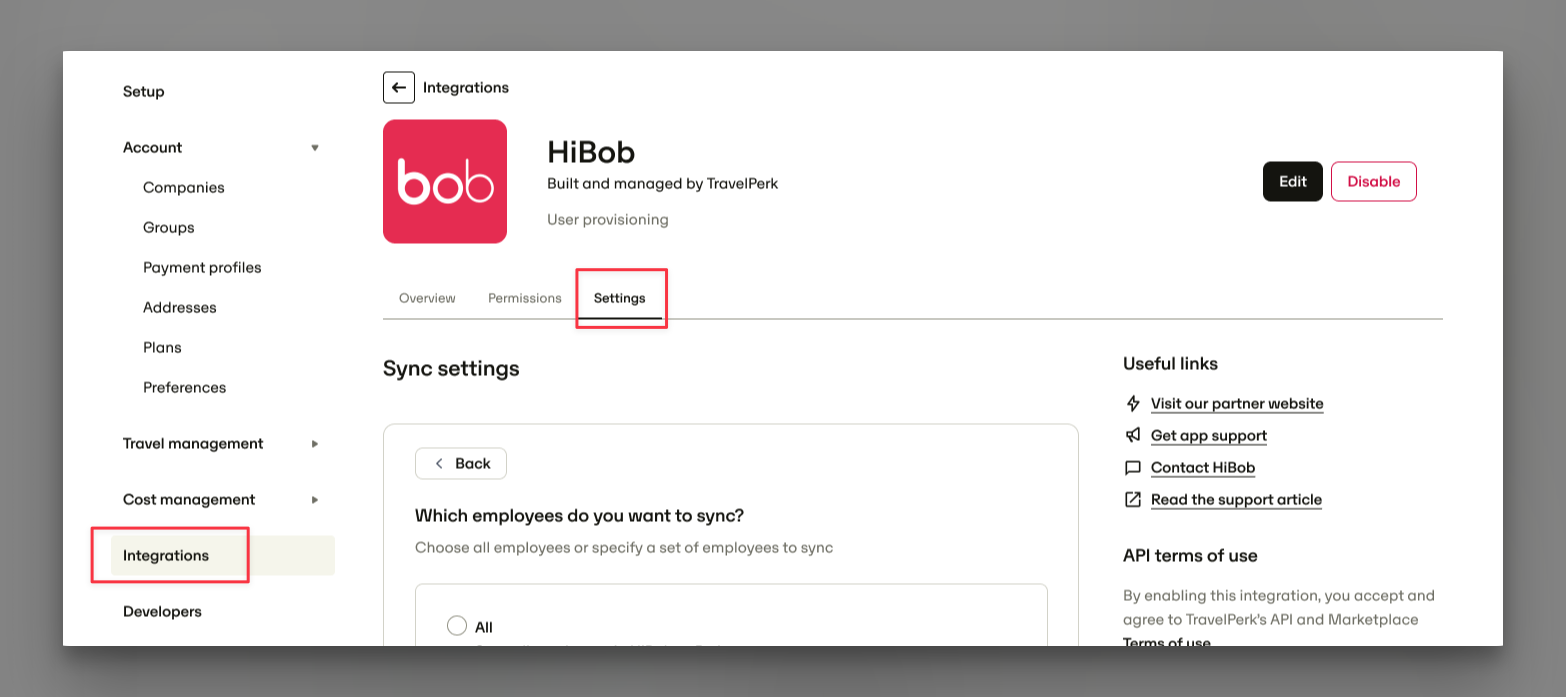This screenshot has height=697, width=1566.
Task: Click the chat bubble icon by Contact HiBob
Action: coord(1133,468)
